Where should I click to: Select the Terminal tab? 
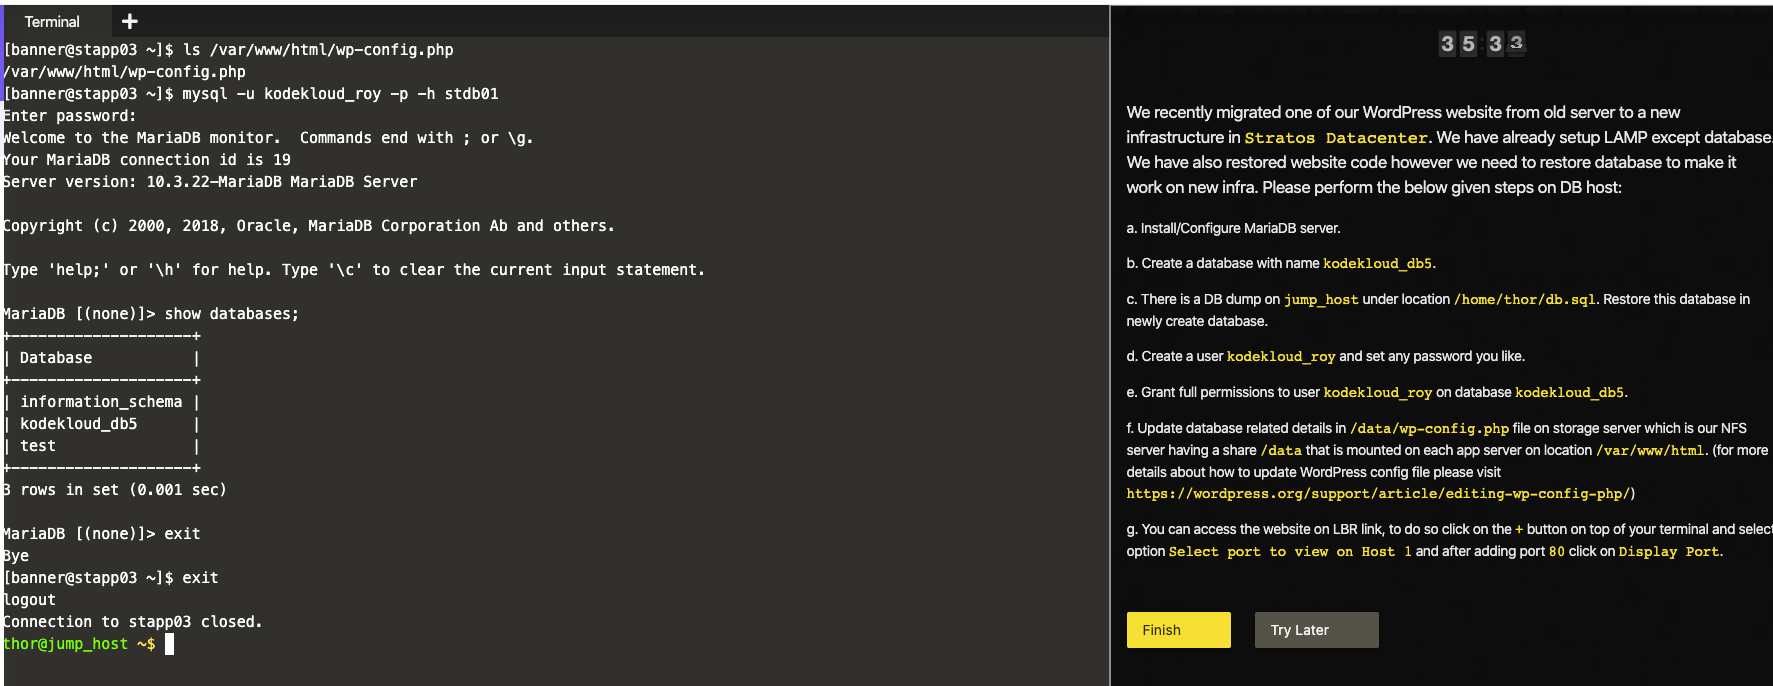pyautogui.click(x=52, y=21)
